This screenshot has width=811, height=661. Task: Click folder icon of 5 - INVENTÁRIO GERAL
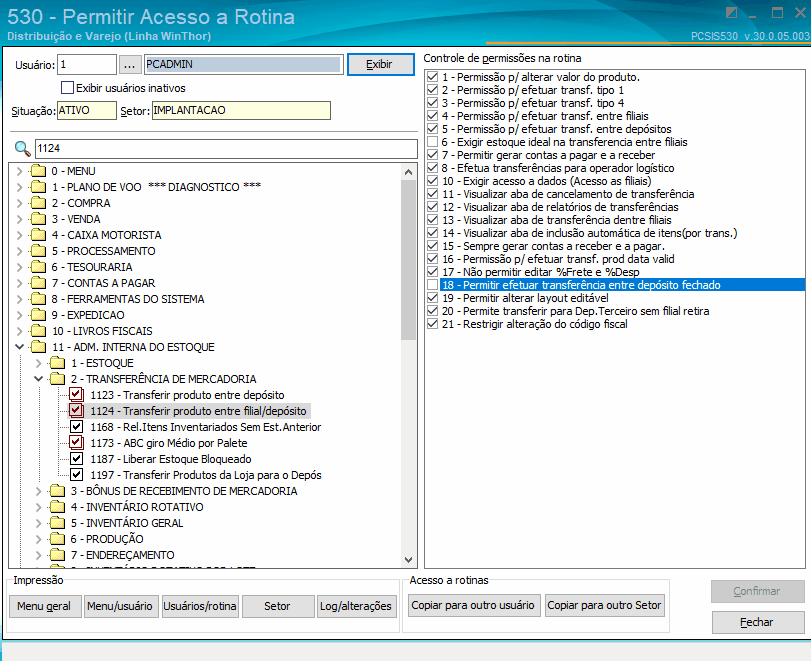[x=57, y=523]
